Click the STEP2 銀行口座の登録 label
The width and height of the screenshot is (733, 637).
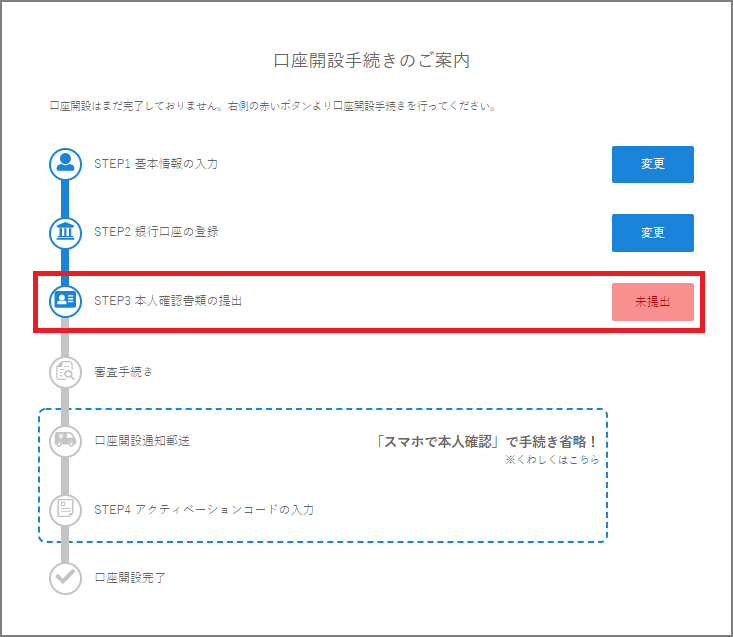point(156,232)
